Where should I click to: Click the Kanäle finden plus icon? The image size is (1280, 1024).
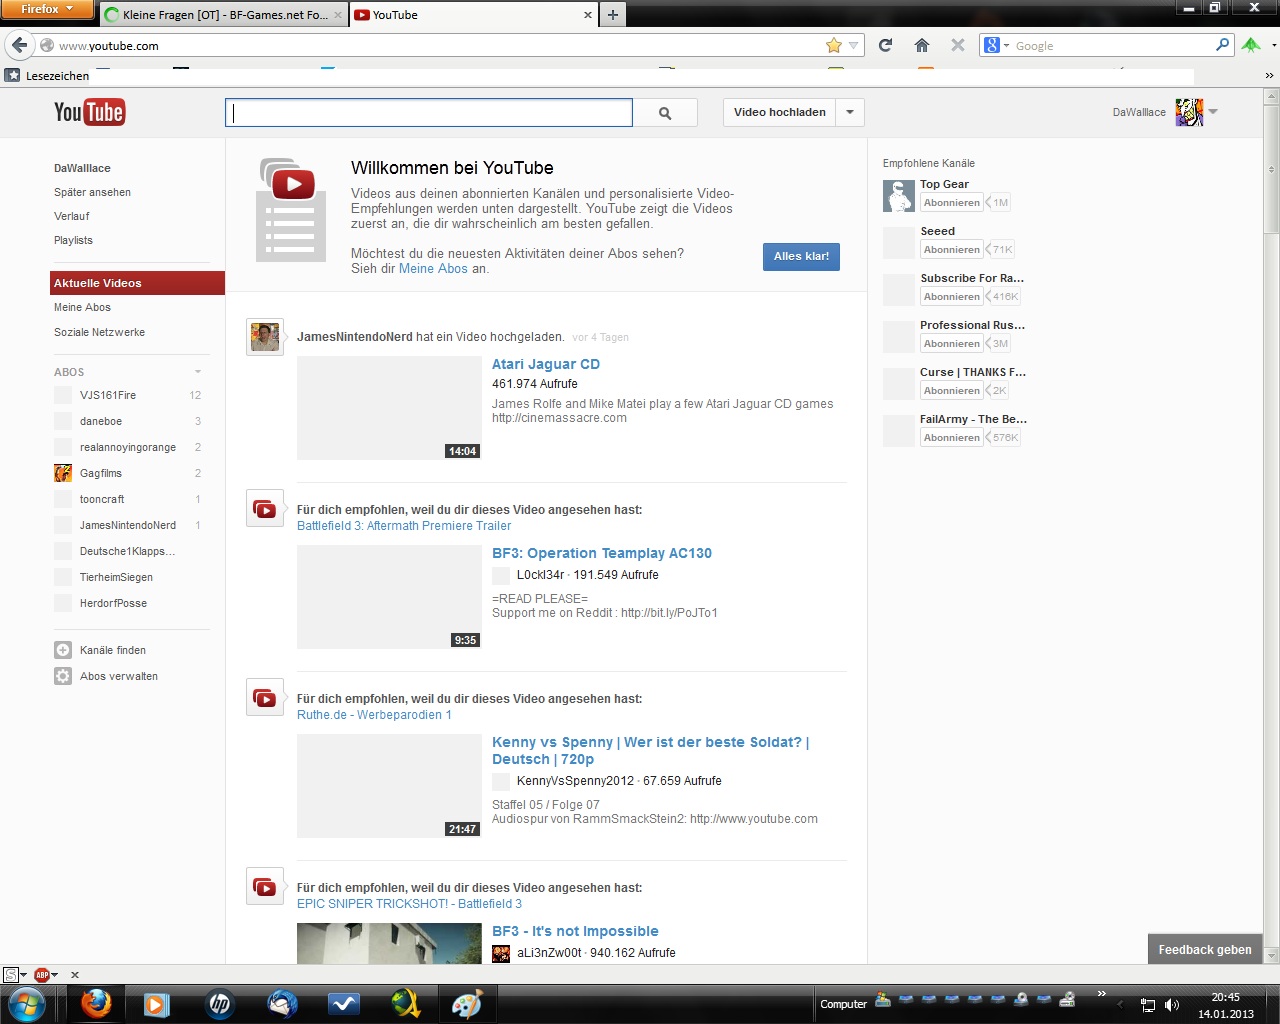pyautogui.click(x=63, y=650)
